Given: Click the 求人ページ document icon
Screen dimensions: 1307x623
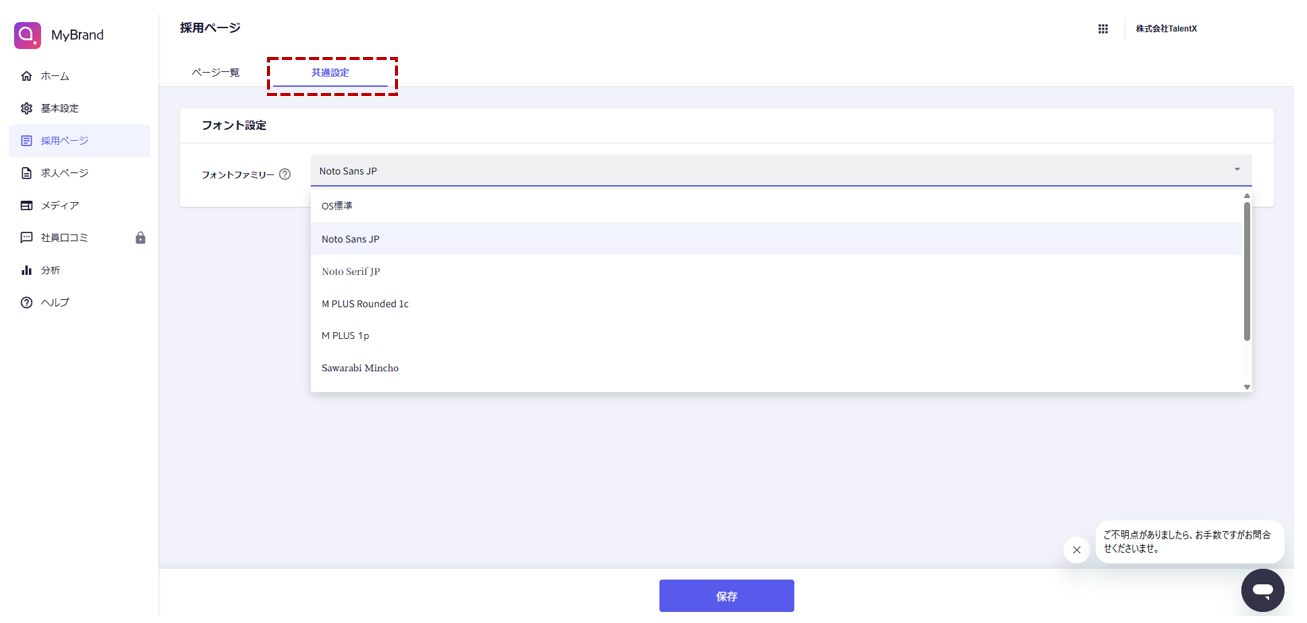Looking at the screenshot, I should (27, 173).
